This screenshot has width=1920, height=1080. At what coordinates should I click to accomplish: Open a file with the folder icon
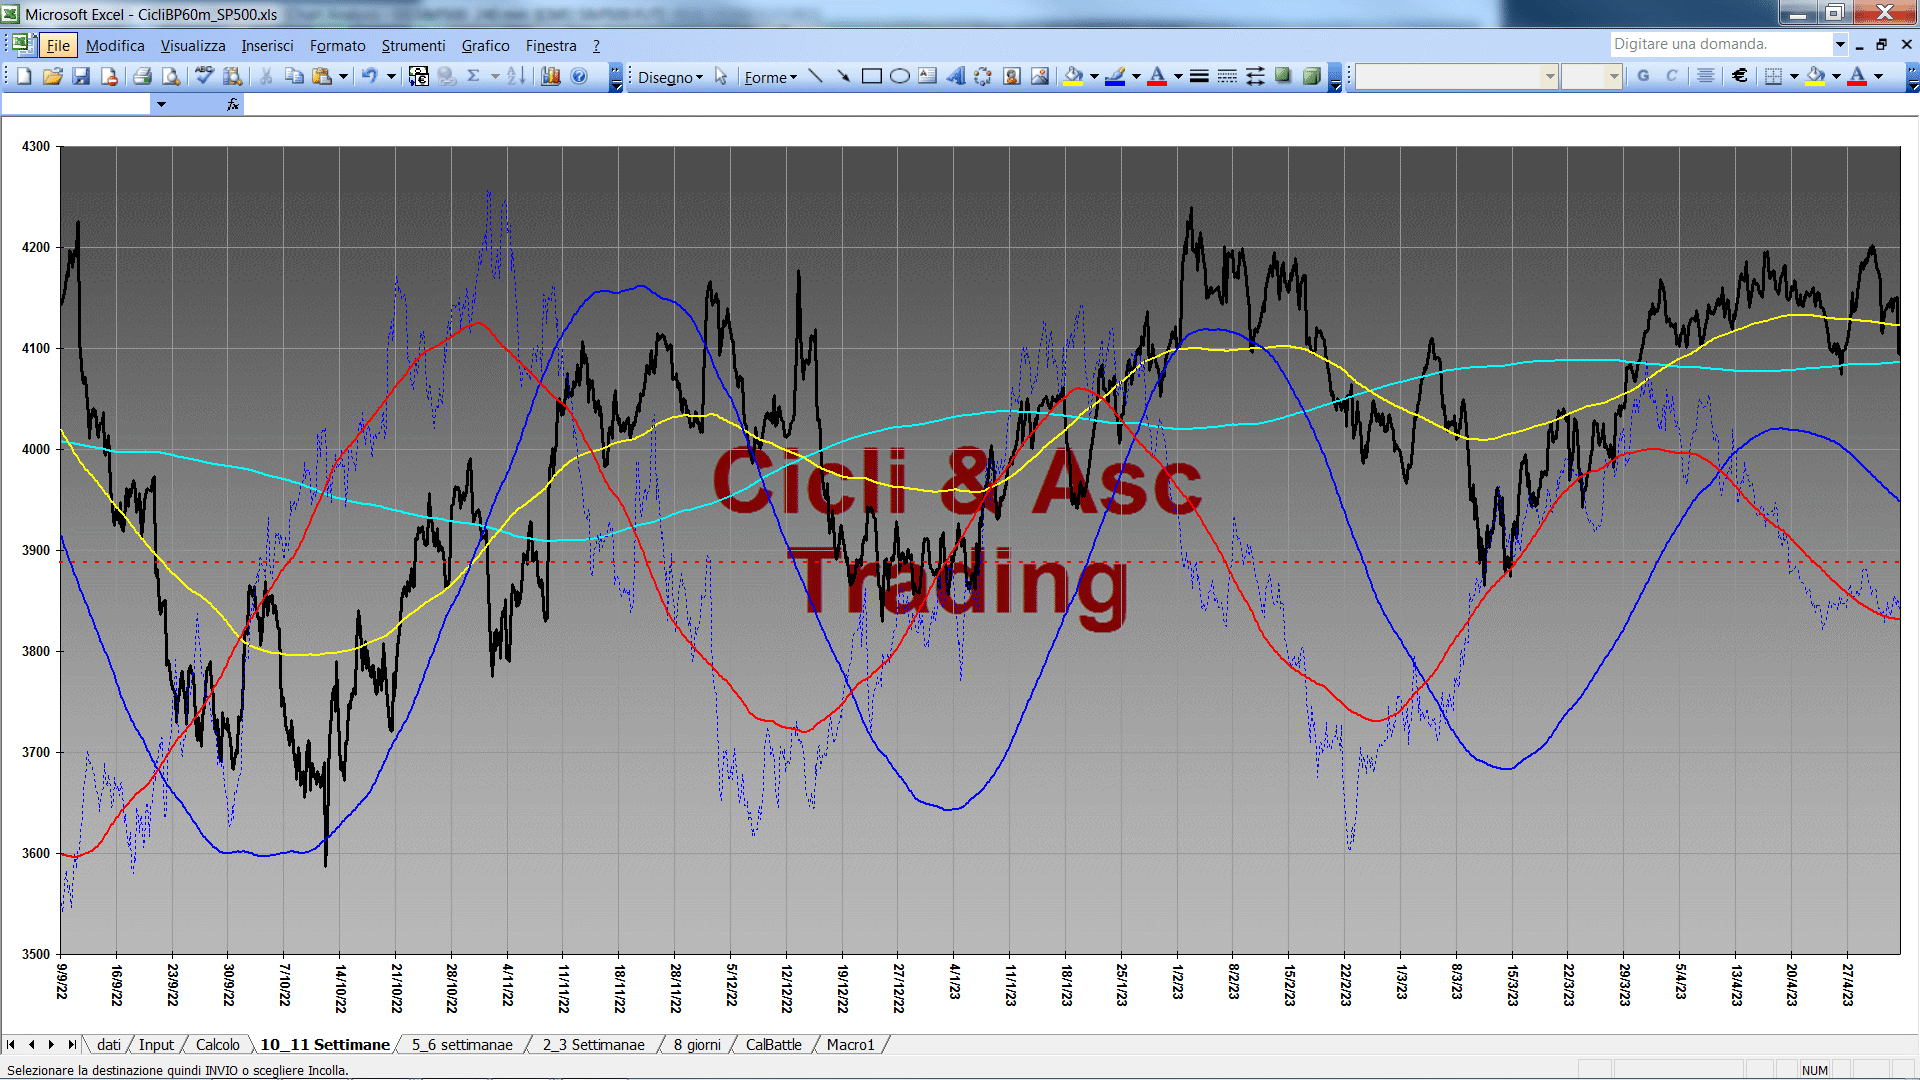[x=53, y=76]
